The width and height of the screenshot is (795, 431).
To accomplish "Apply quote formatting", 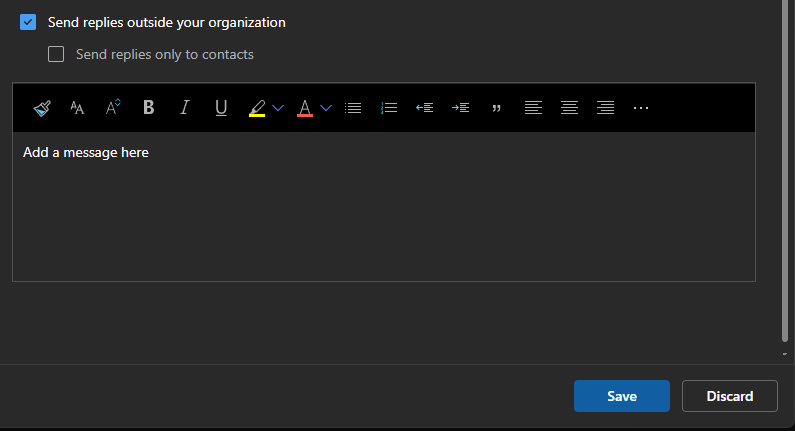I will 496,108.
